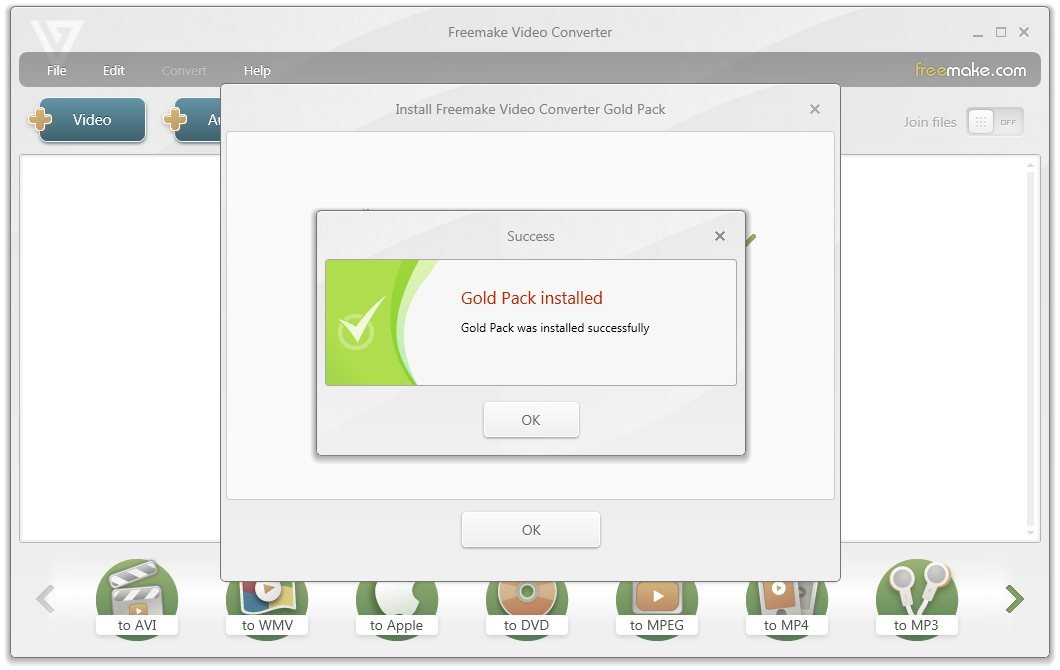Select the "to MP4" output format
The width and height of the screenshot is (1060, 670).
point(787,600)
